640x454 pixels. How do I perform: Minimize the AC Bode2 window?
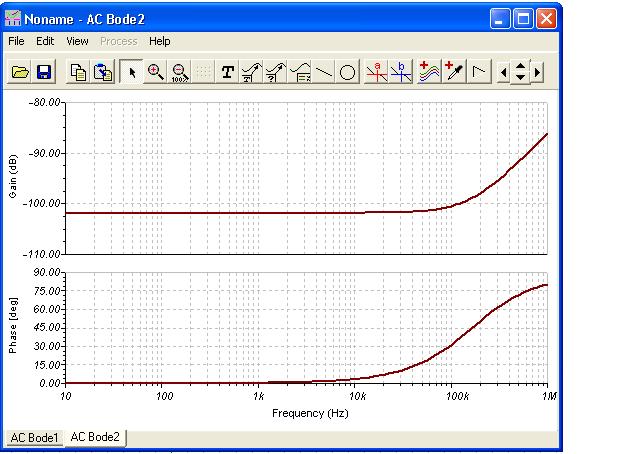point(500,19)
